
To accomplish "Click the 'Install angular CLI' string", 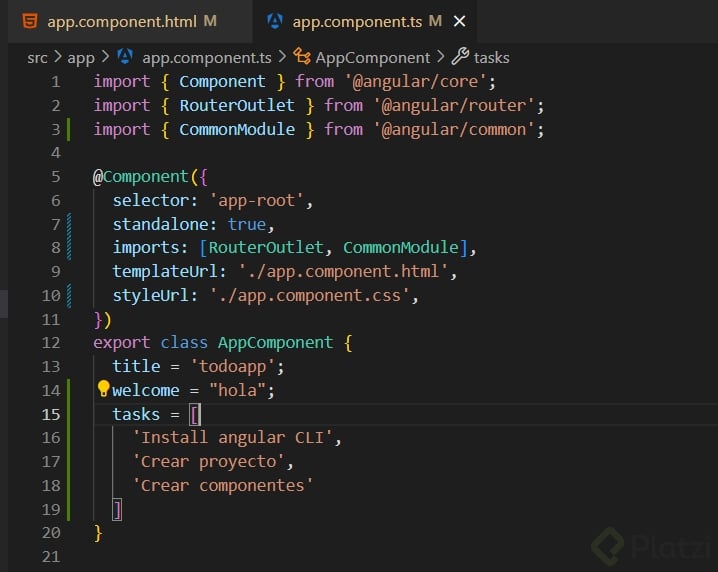I will point(233,438).
